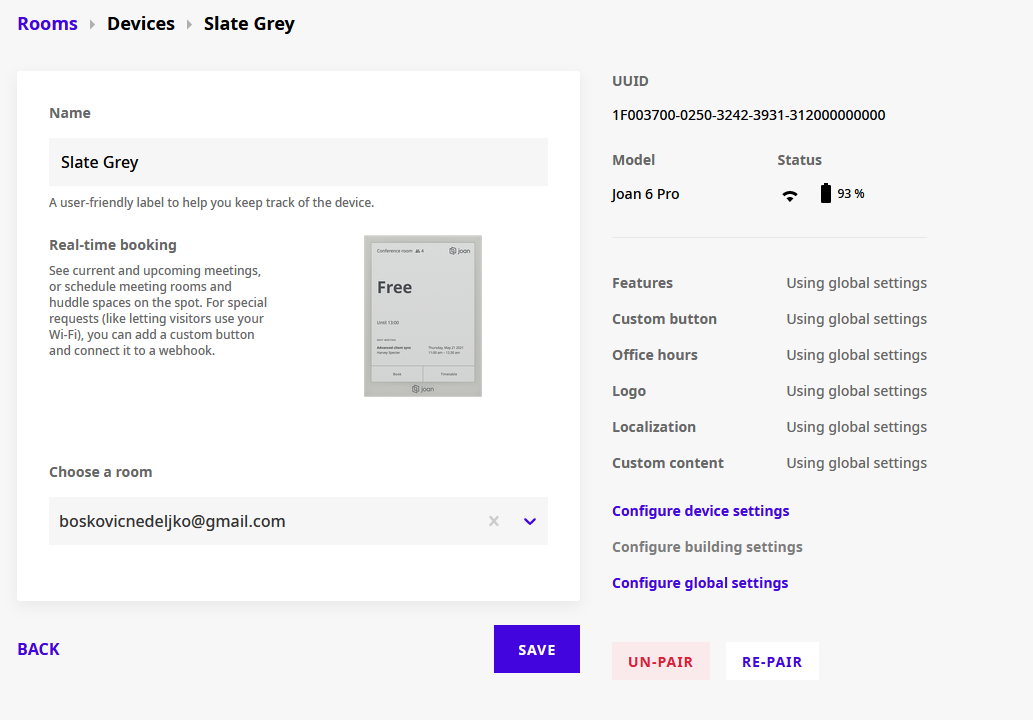Click Using global settings beside Features

856,283
